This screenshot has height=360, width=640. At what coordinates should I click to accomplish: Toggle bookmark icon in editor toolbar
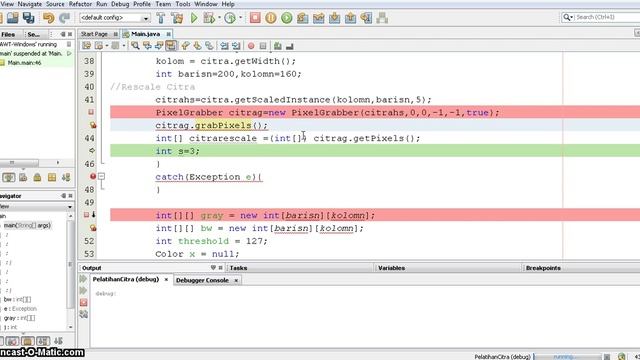click(209, 46)
